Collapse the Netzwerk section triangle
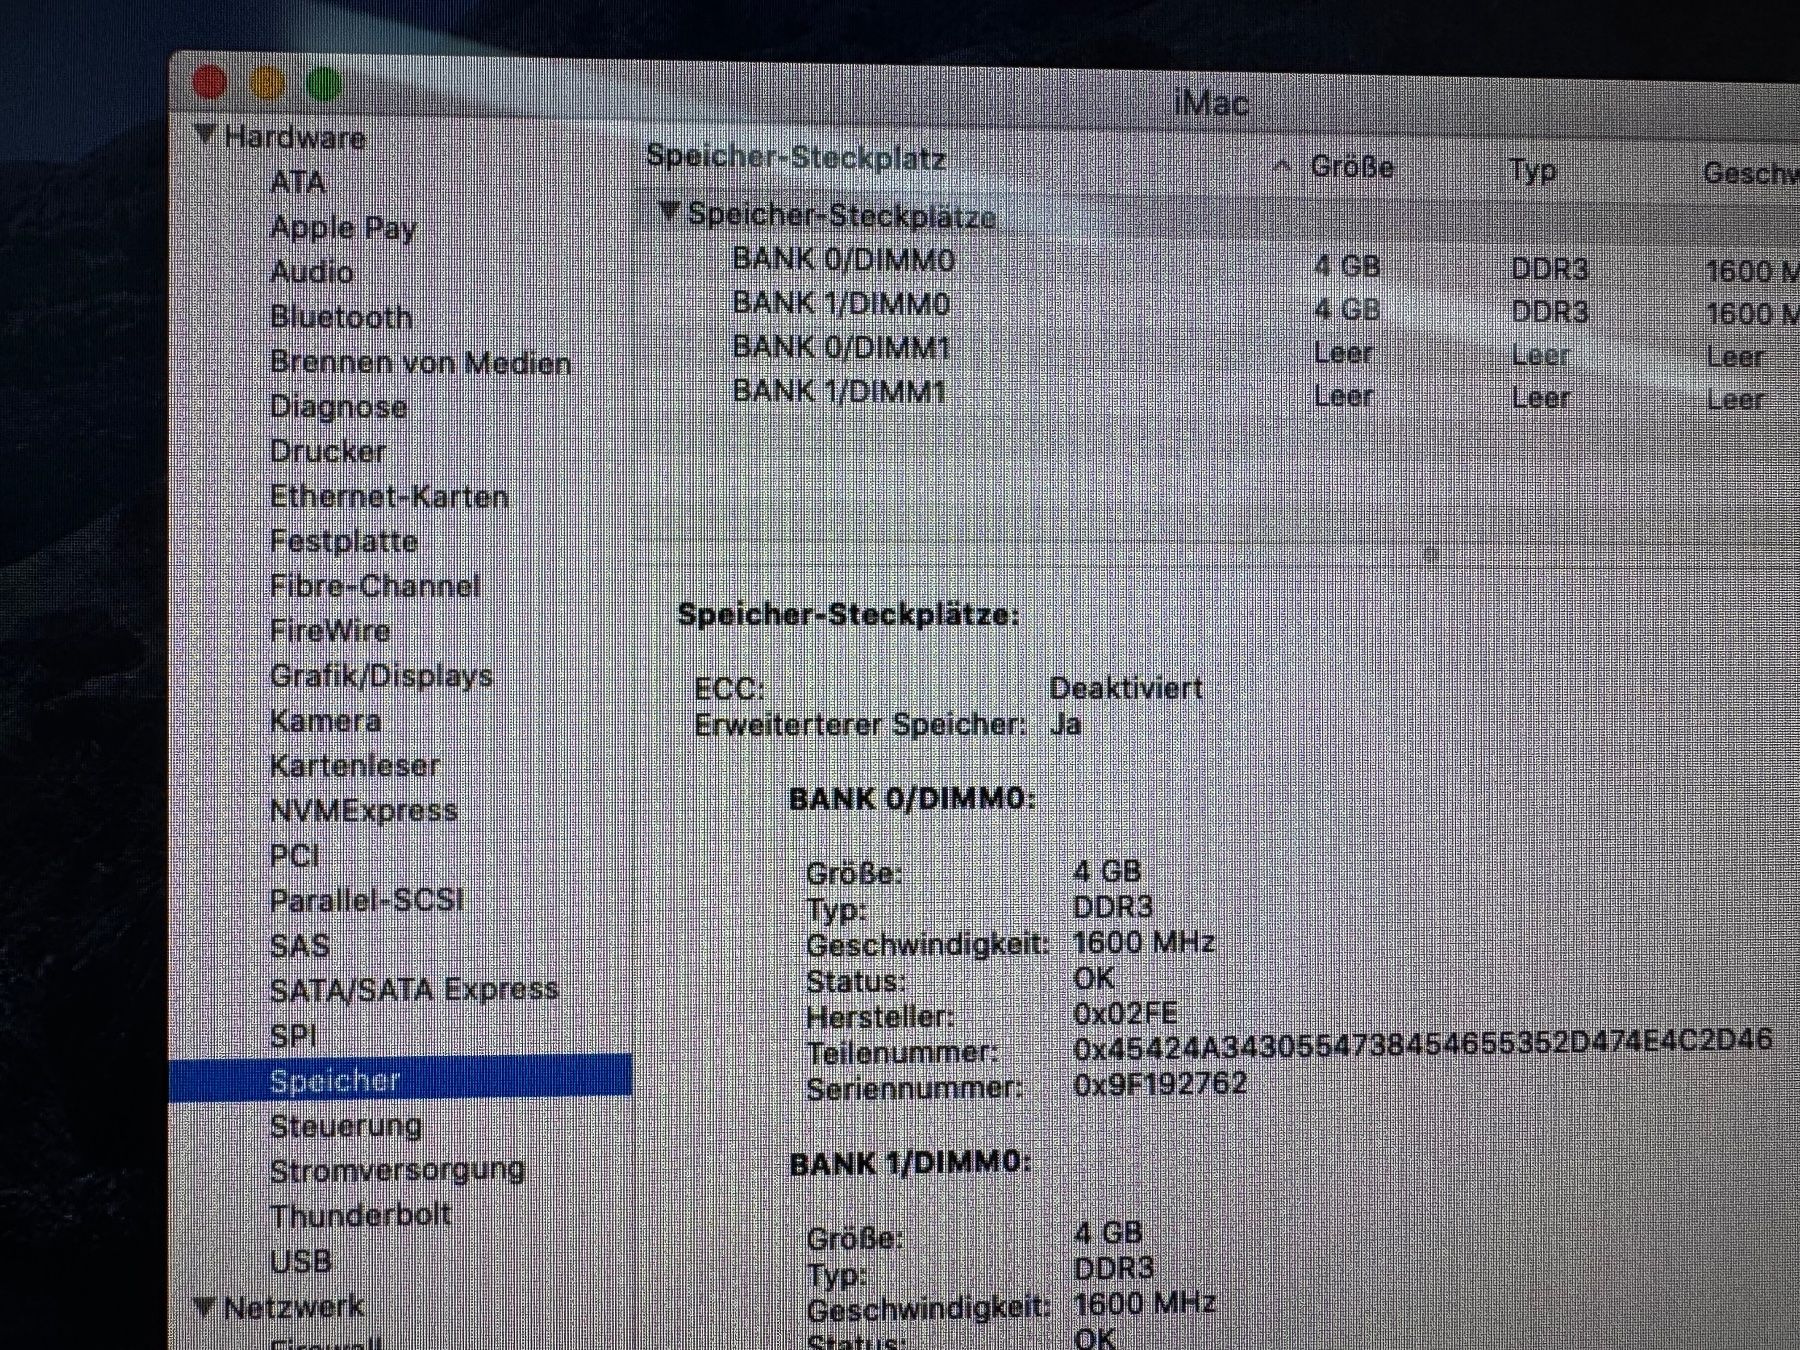The width and height of the screenshot is (1800, 1350). (204, 1306)
